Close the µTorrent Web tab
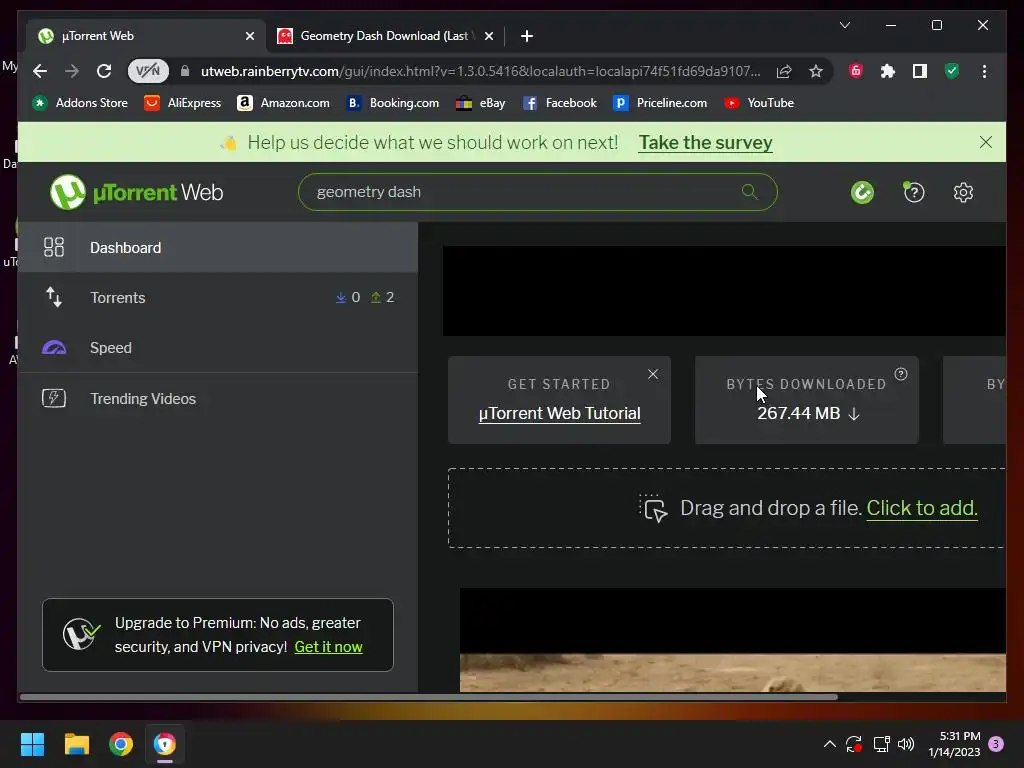The width and height of the screenshot is (1024, 768). (x=249, y=36)
